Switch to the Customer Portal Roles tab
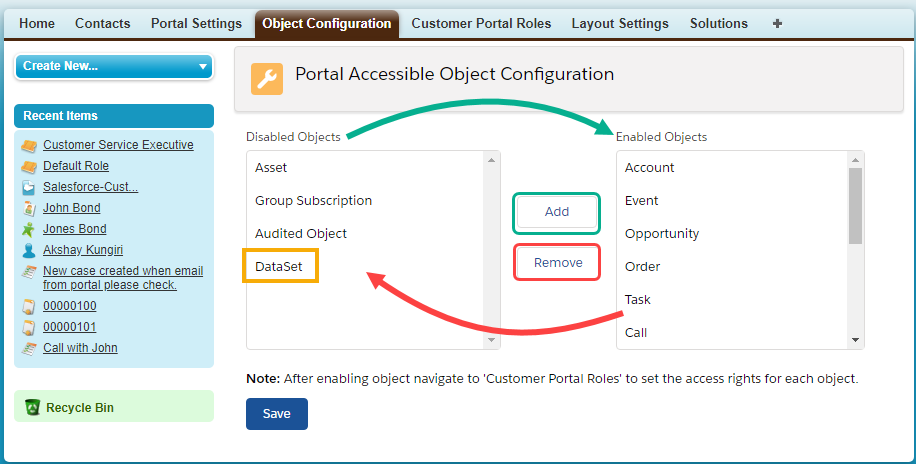Screen dimensions: 918x464 481,23
